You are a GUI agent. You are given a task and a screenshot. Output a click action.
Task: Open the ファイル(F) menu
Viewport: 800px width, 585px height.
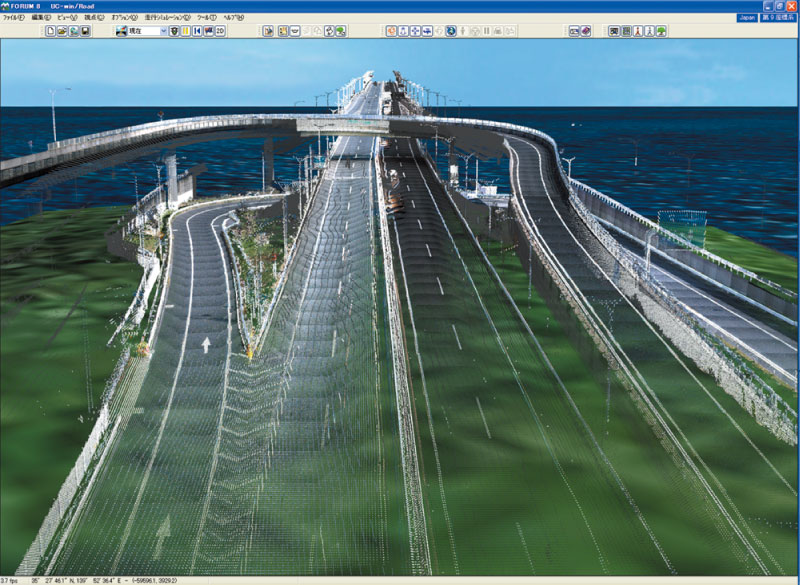[13, 17]
